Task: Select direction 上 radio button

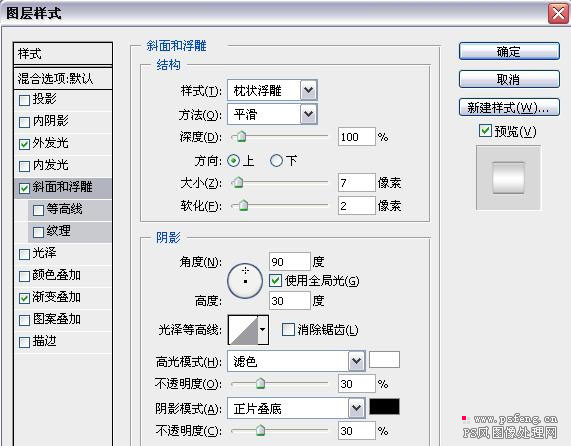Action: point(233,160)
